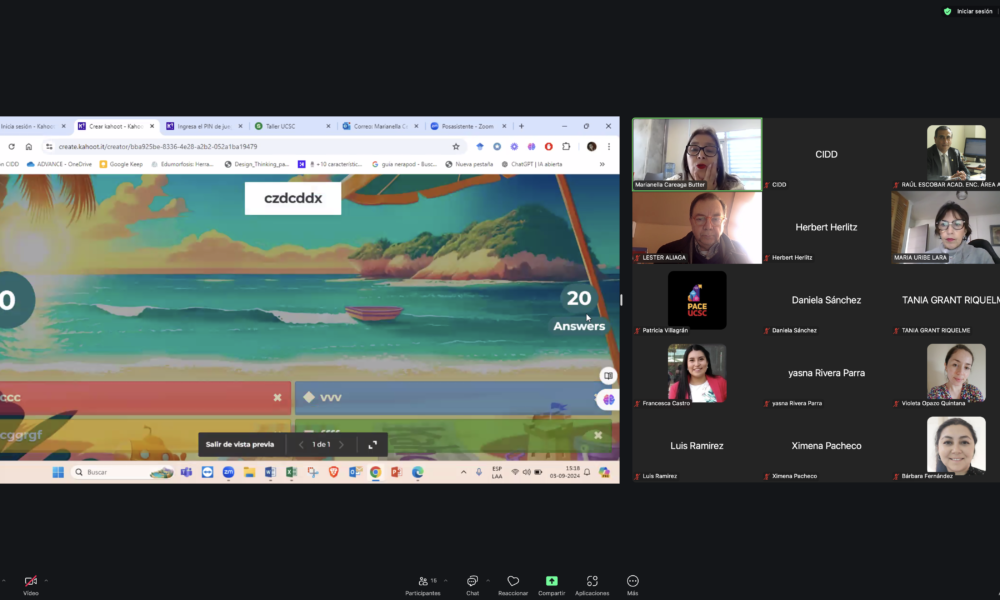Switch to the Ingresa el PIN de juego tab
Screen dimensions: 1000x600
click(204, 126)
